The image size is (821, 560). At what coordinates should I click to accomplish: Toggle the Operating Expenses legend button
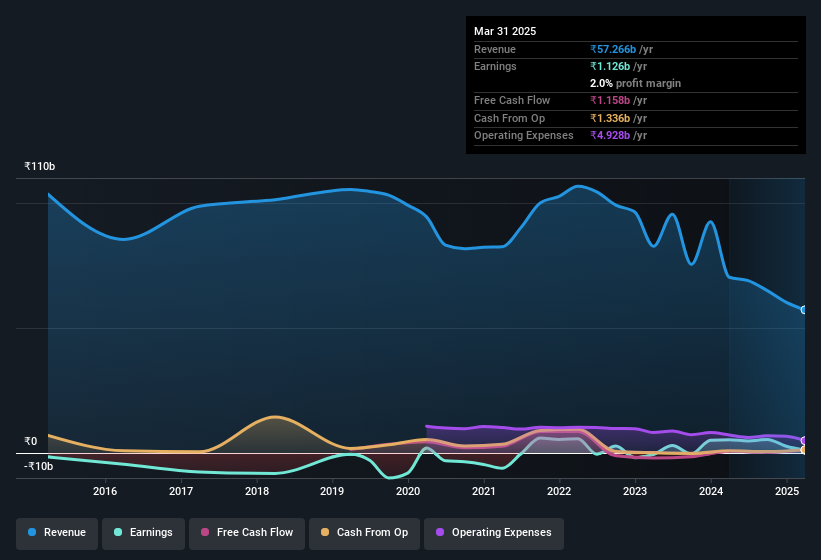tap(494, 533)
